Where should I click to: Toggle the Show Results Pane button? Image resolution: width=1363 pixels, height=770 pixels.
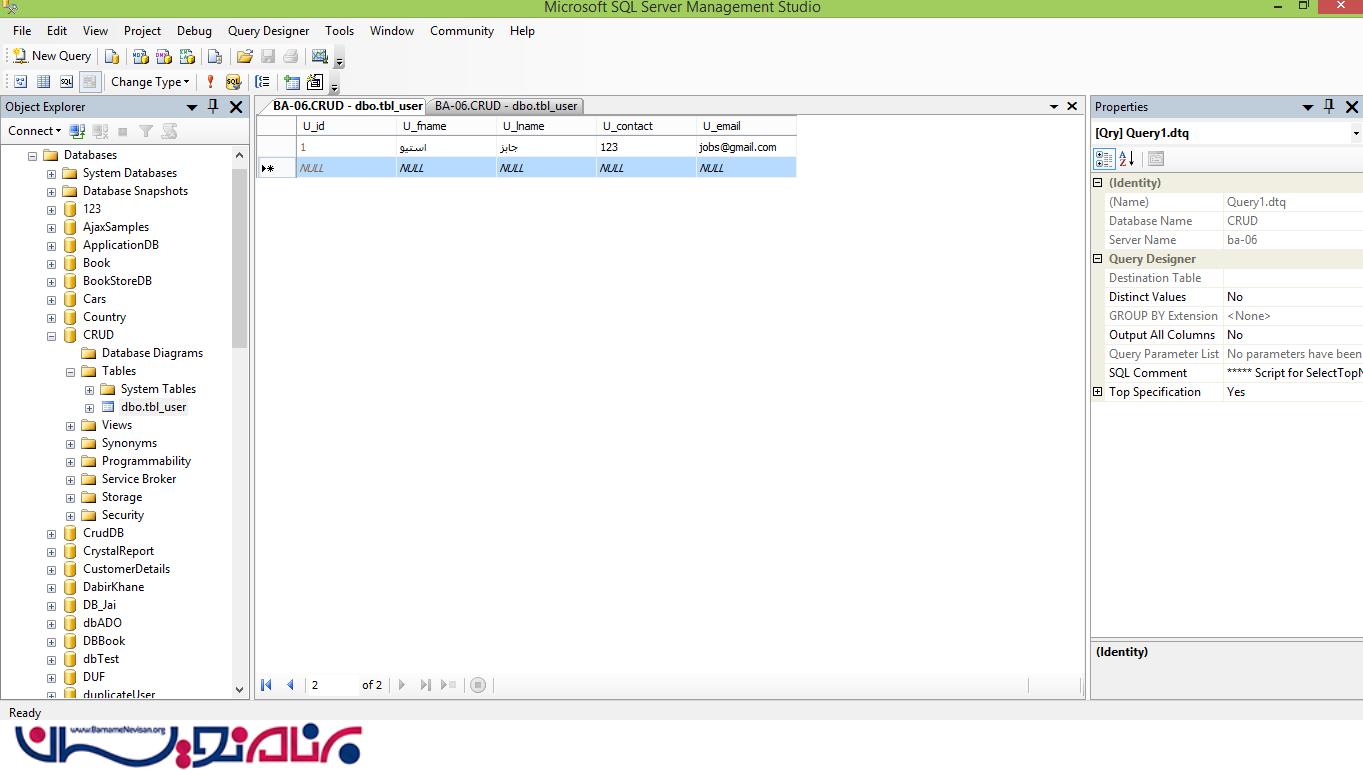[x=89, y=82]
